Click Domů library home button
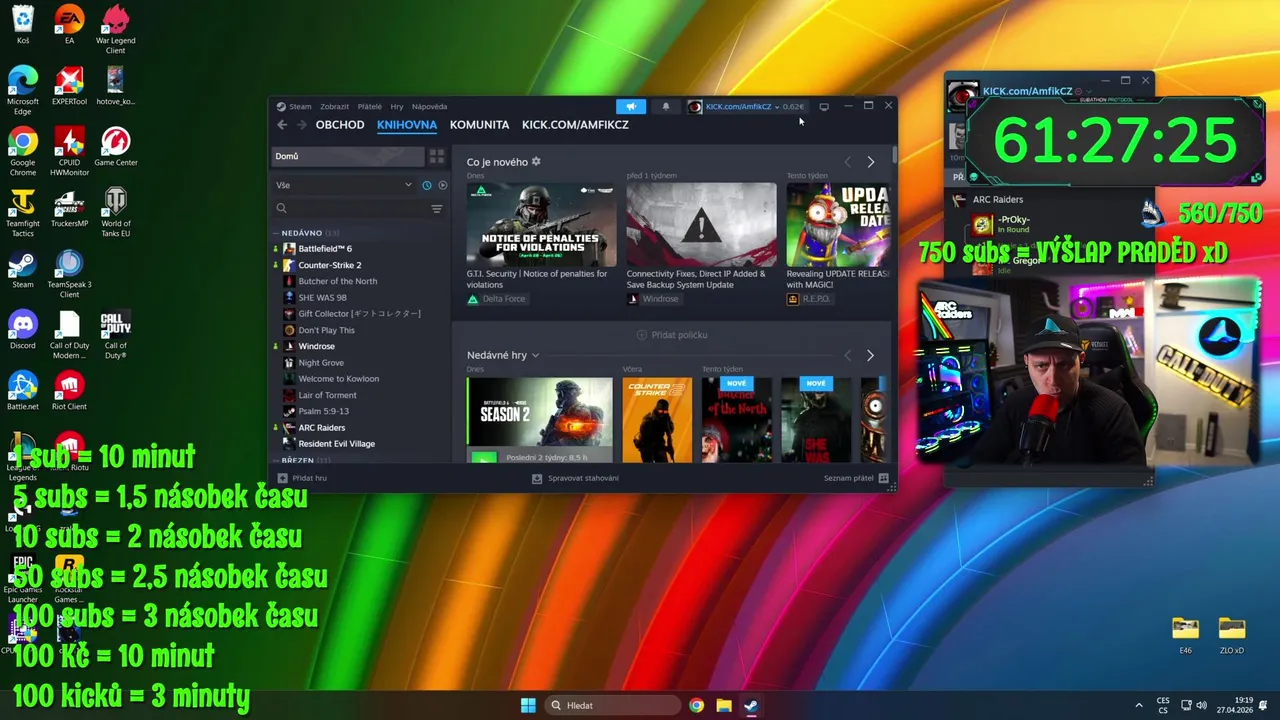The height and width of the screenshot is (720, 1280). (348, 156)
